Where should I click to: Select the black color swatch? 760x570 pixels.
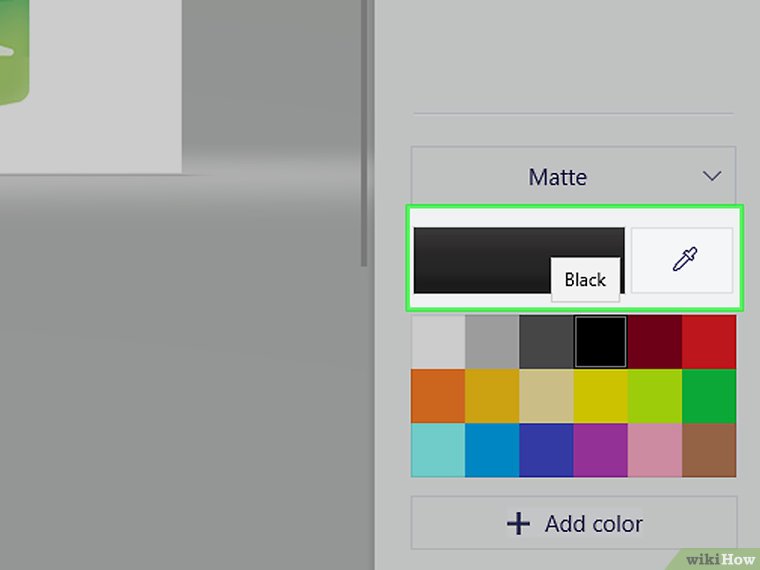[x=600, y=342]
